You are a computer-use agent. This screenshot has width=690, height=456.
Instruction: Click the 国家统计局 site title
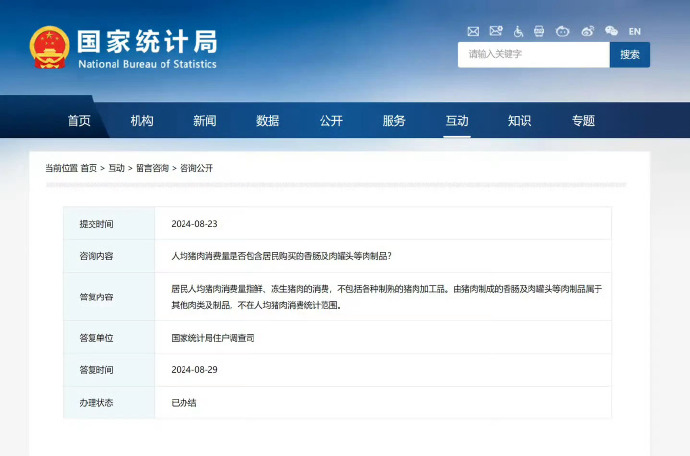[147, 41]
